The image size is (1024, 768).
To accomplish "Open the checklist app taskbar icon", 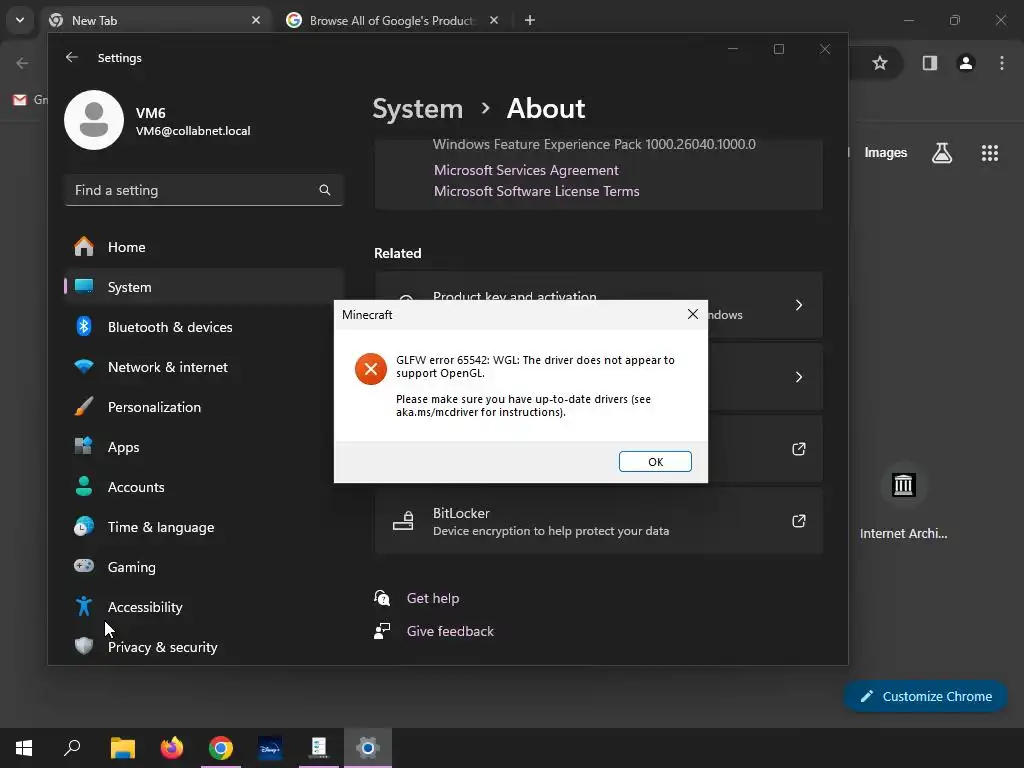I will (x=319, y=748).
